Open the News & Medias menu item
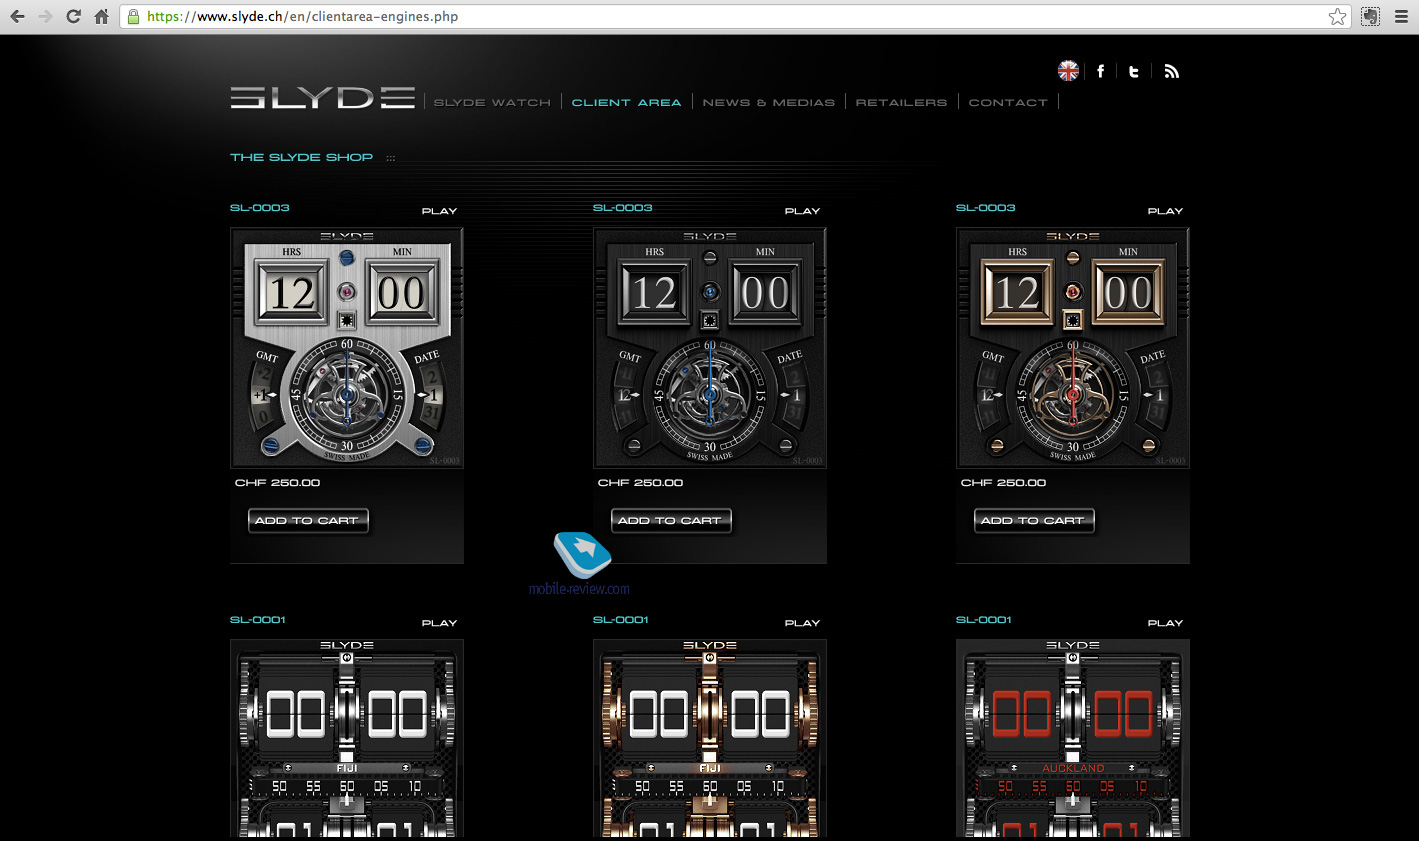Viewport: 1419px width, 841px height. click(768, 102)
